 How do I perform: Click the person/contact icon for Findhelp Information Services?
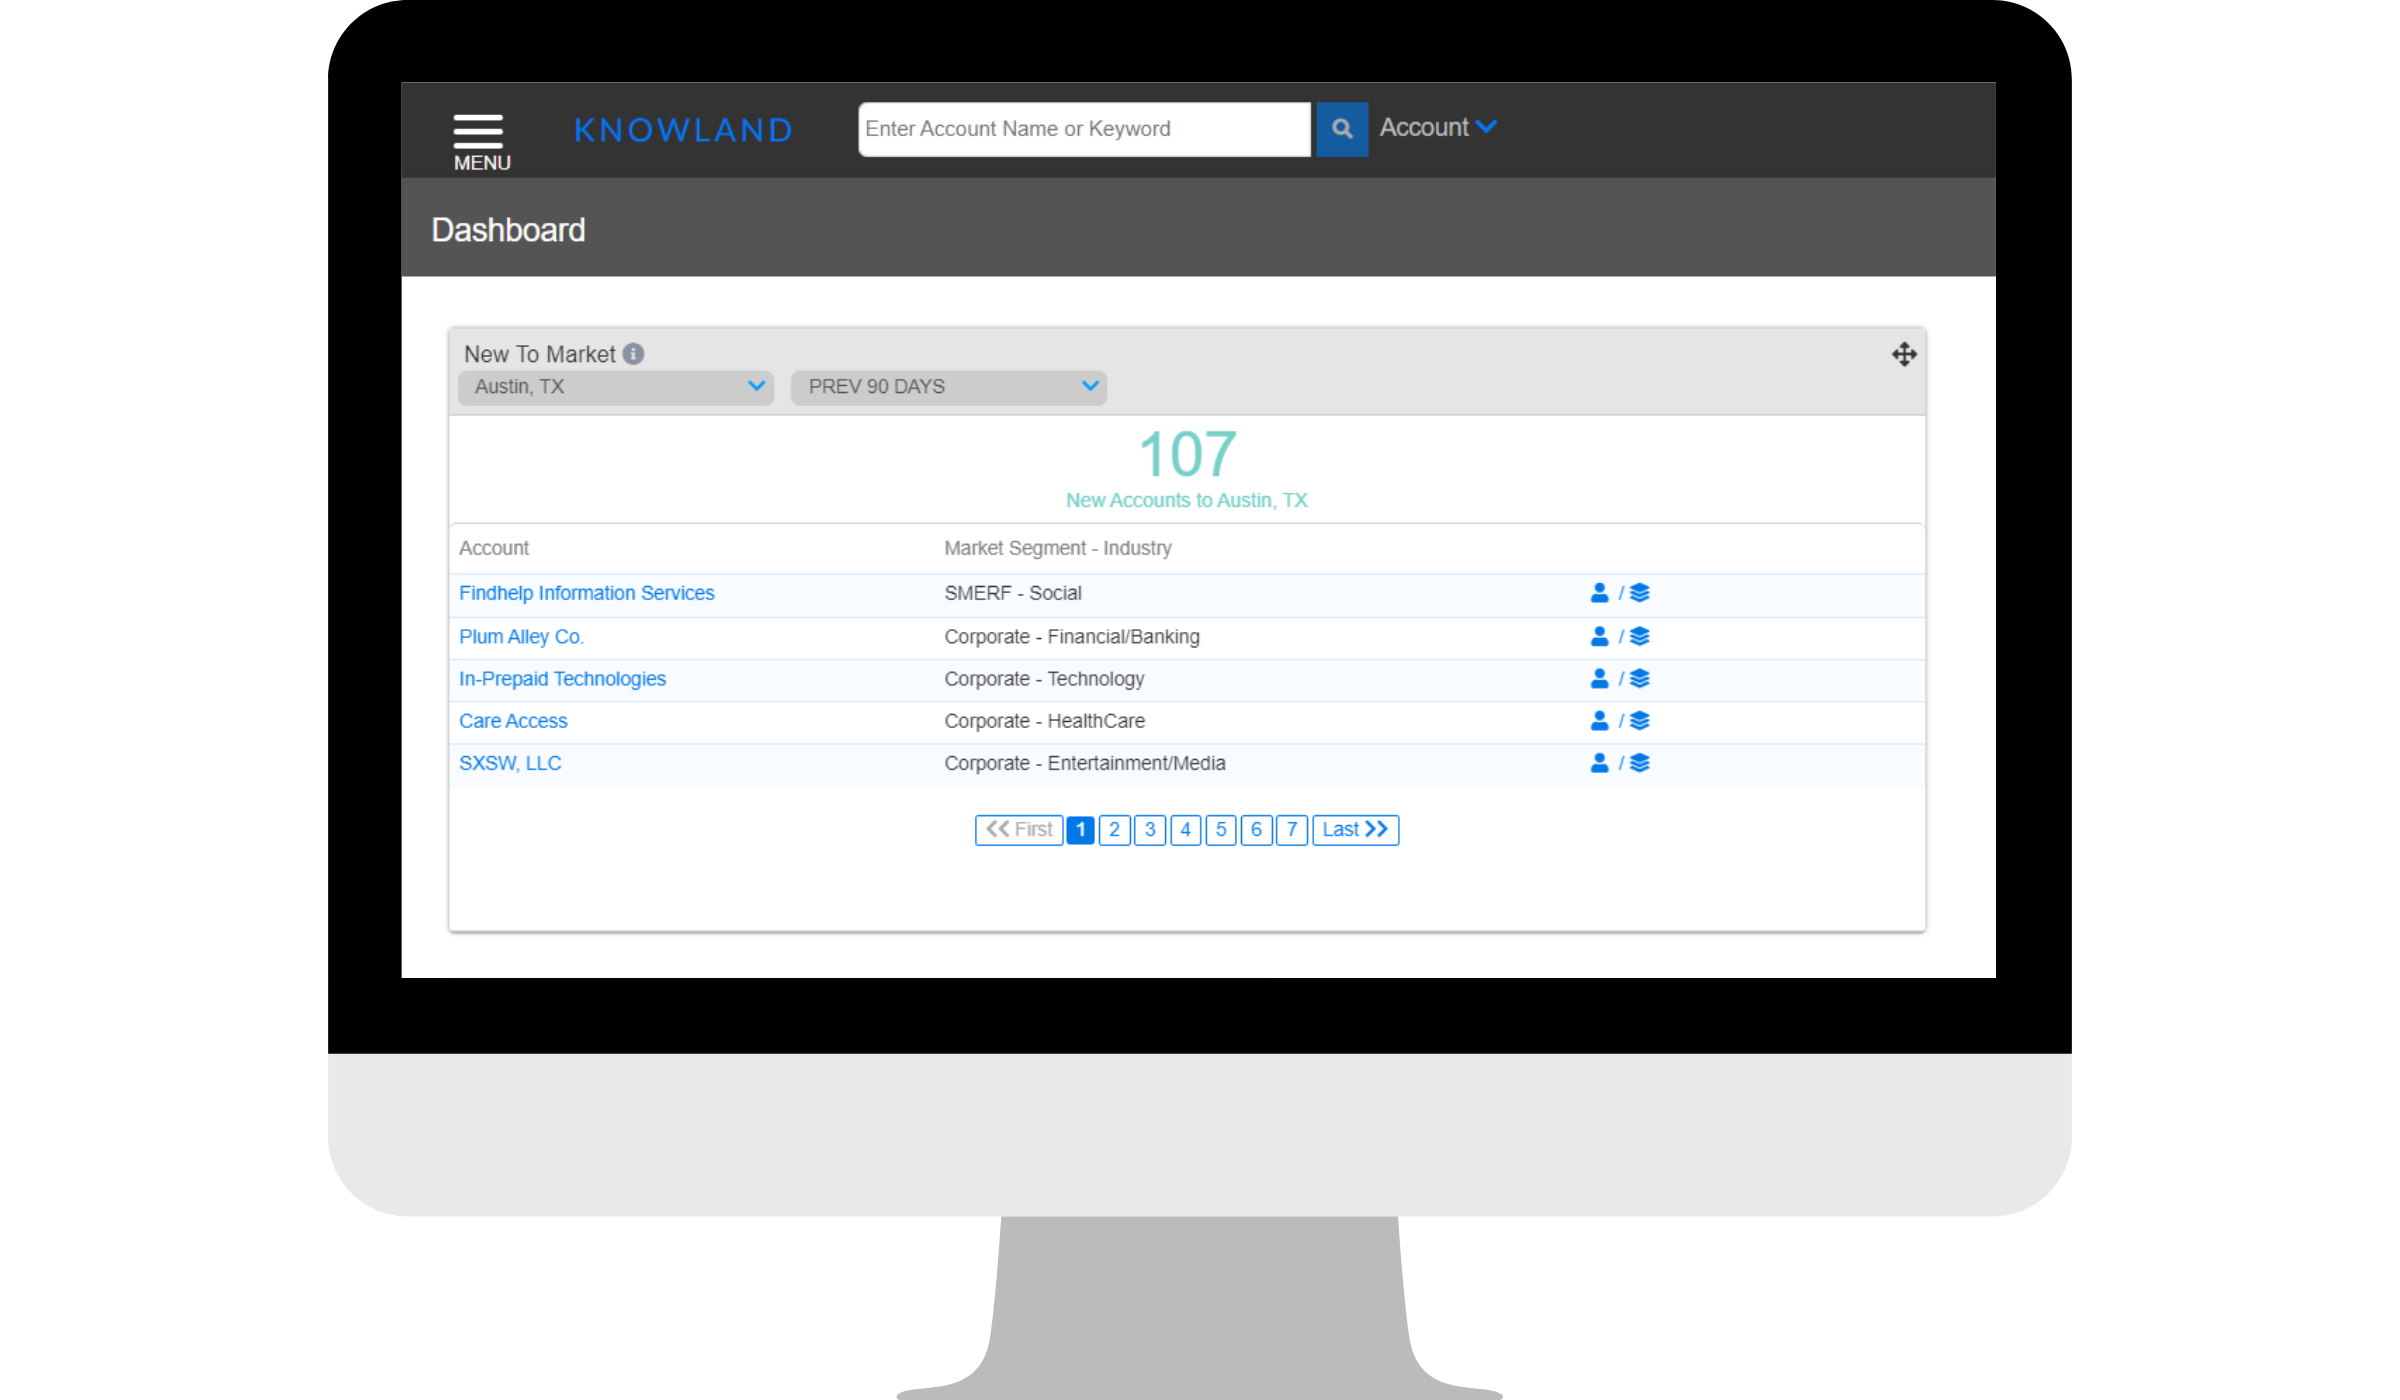1597,592
